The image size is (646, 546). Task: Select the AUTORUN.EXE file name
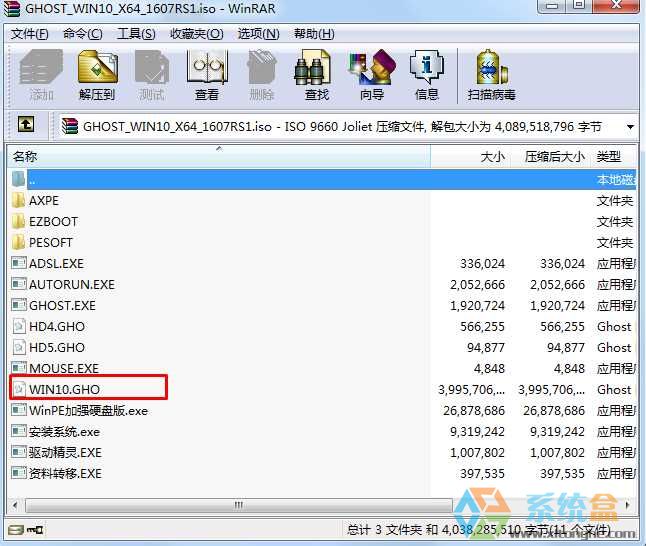72,284
